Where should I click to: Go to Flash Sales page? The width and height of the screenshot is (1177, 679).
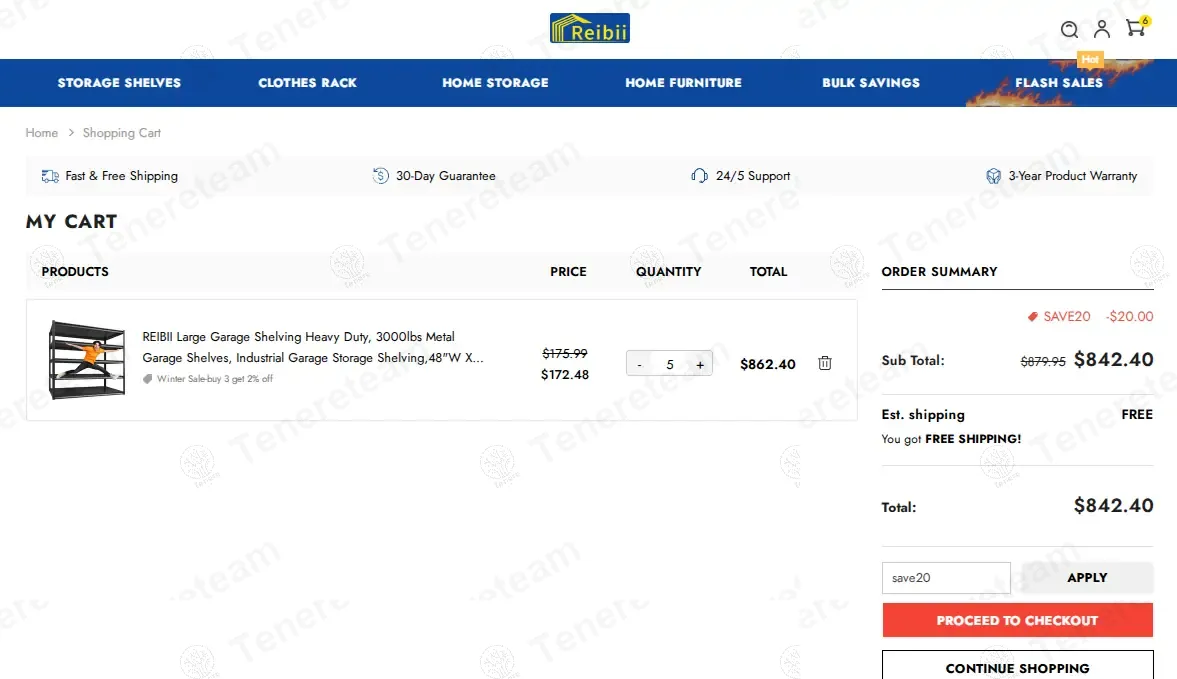point(1058,83)
